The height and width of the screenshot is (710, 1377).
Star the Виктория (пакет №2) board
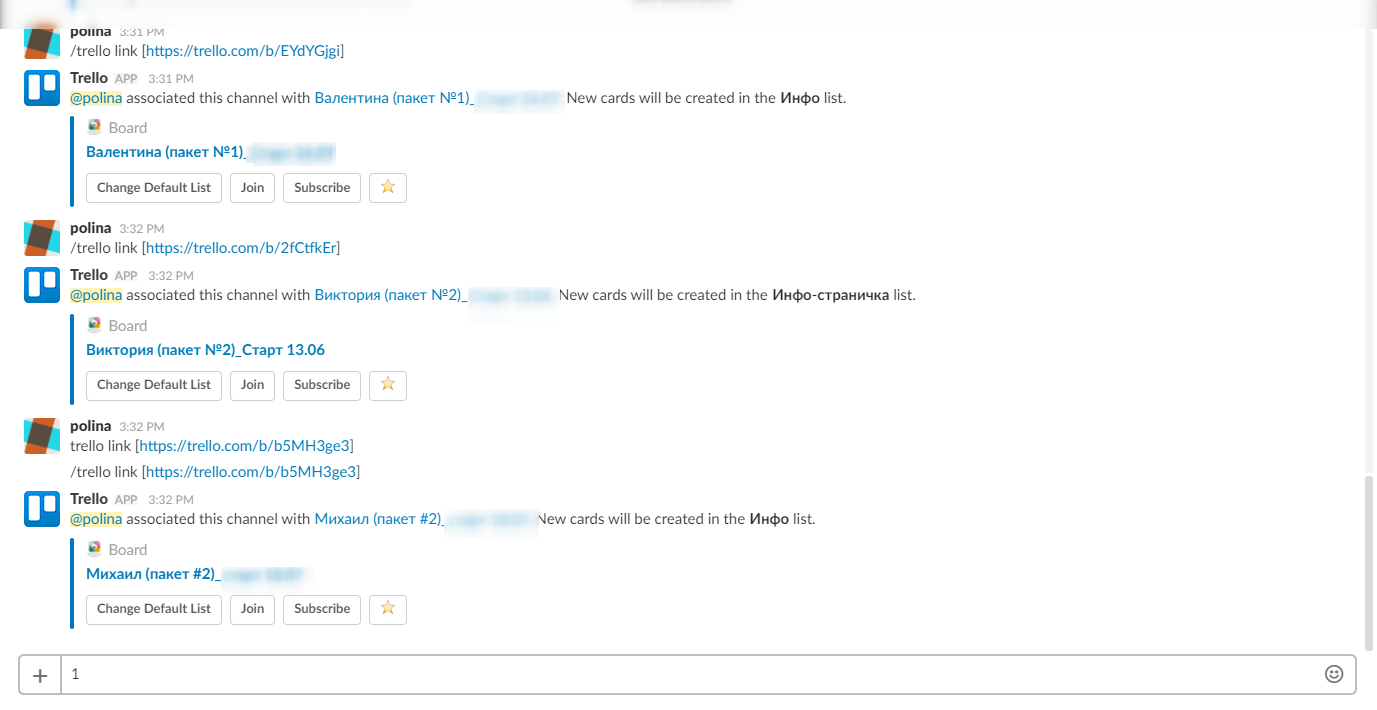coord(388,384)
